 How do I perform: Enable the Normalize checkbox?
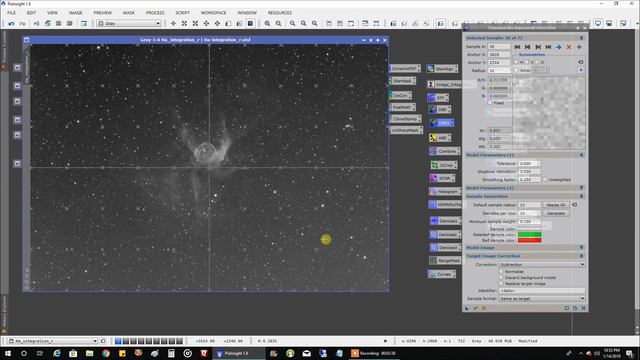tap(501, 271)
